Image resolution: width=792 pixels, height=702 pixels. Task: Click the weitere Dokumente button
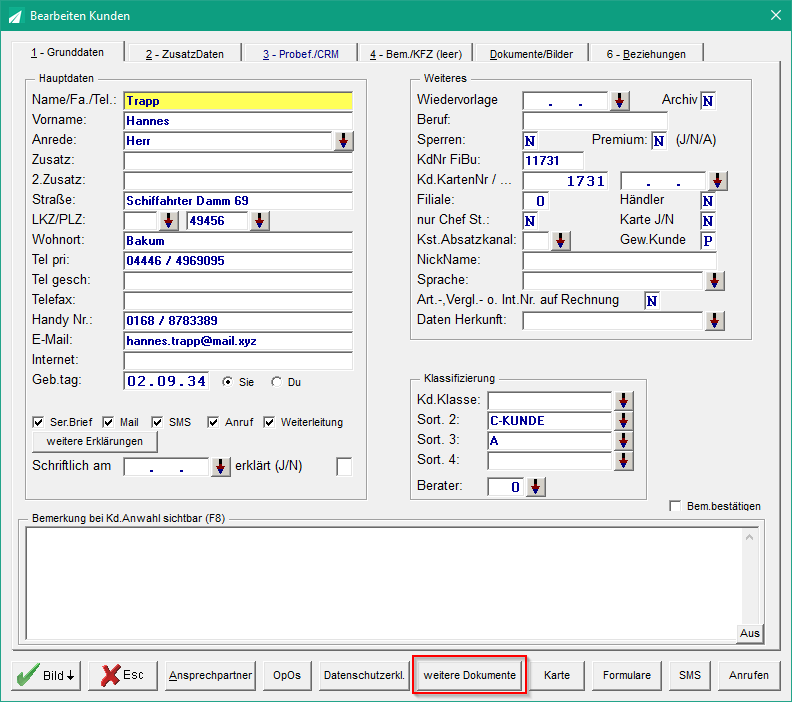click(x=470, y=675)
